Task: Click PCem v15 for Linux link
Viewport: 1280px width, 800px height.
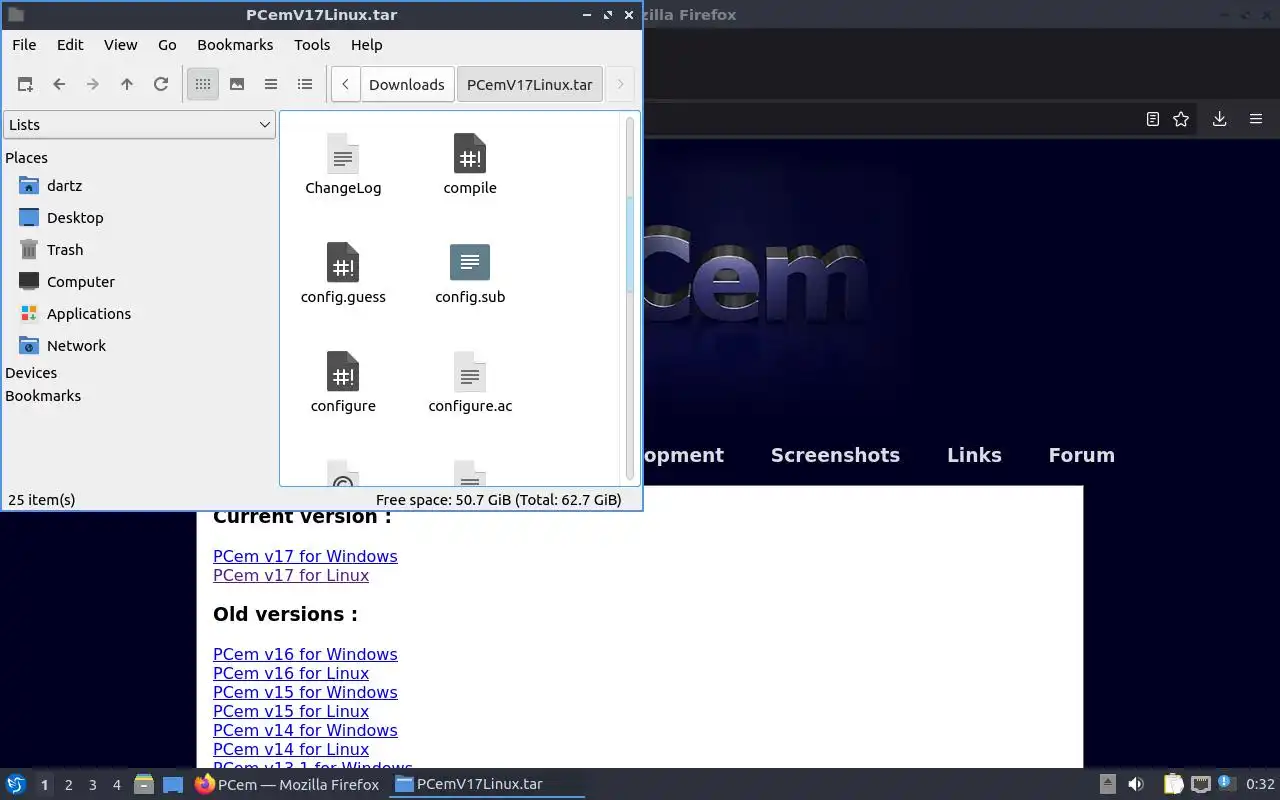Action: tap(291, 711)
